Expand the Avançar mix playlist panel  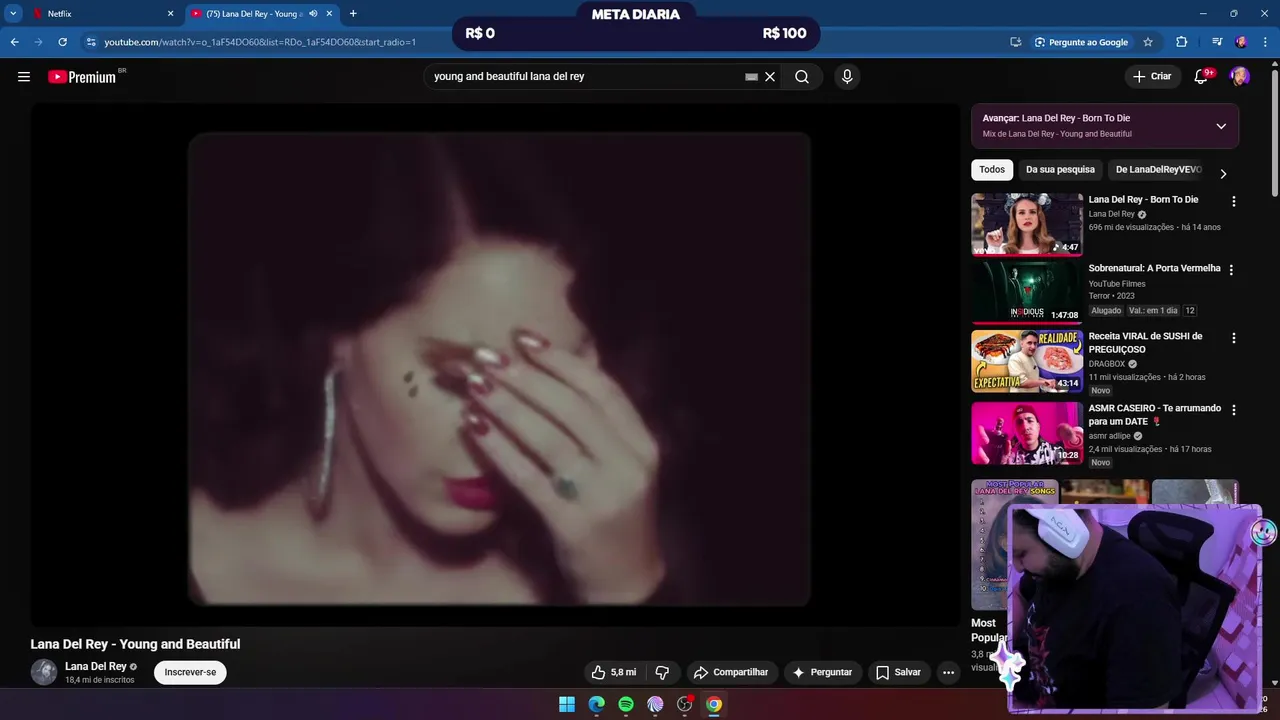(1221, 126)
